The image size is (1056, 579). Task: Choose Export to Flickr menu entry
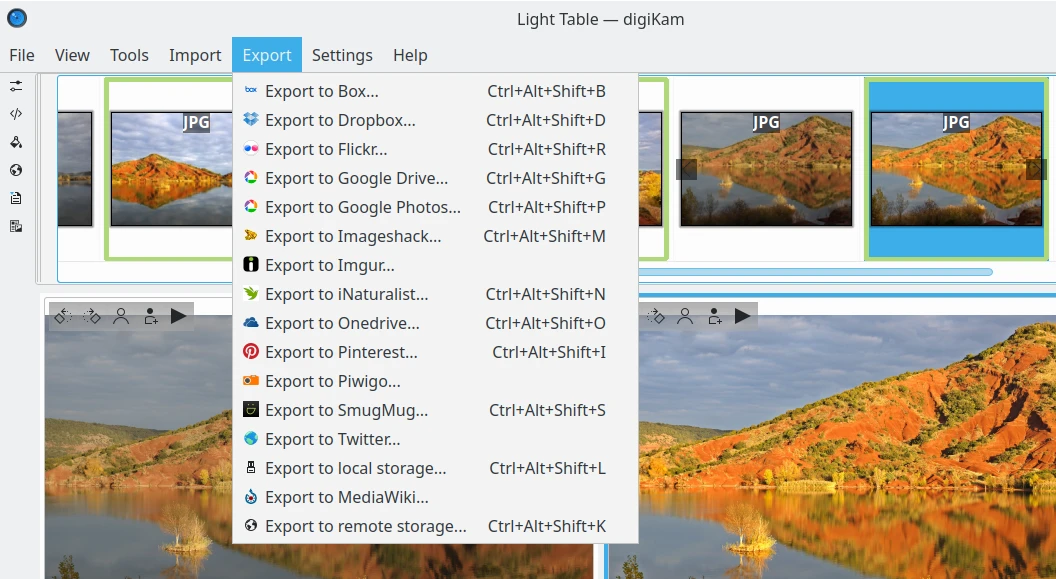tap(326, 149)
